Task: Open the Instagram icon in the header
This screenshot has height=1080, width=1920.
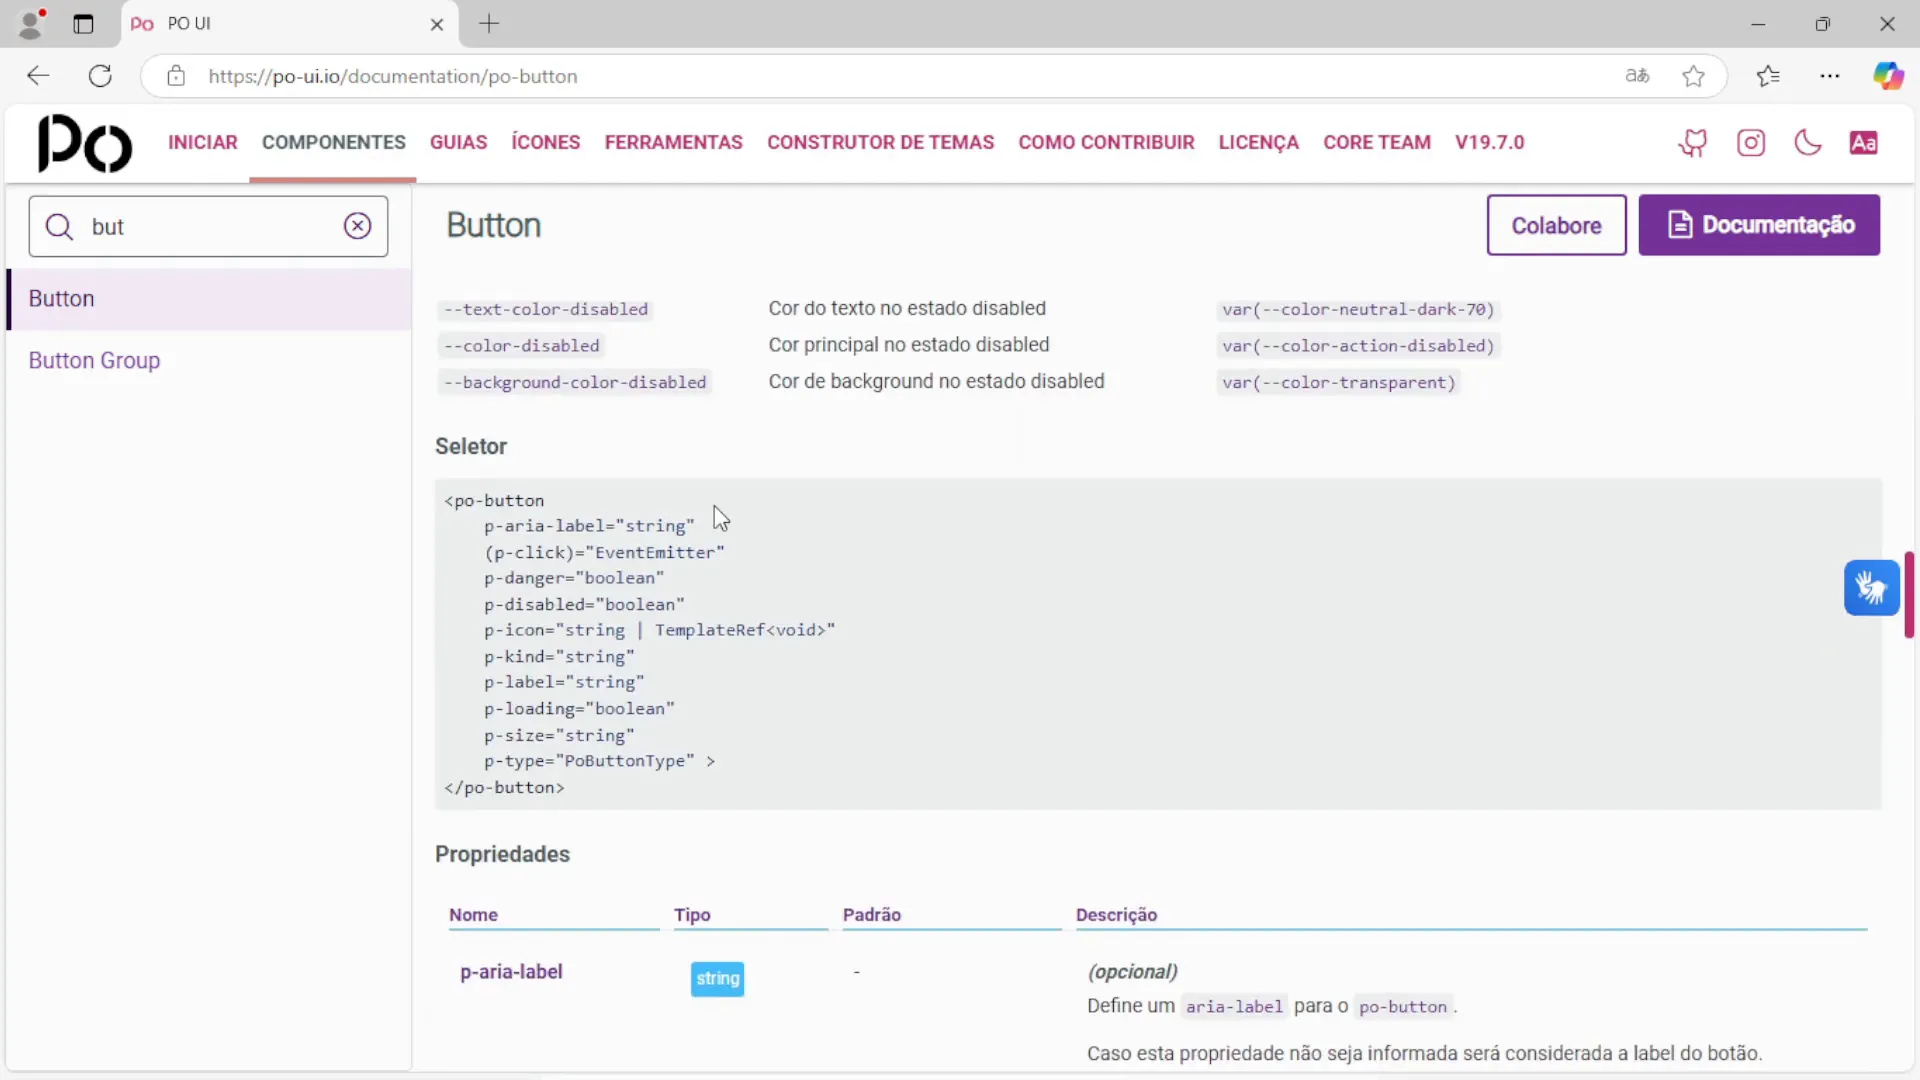Action: click(1752, 143)
